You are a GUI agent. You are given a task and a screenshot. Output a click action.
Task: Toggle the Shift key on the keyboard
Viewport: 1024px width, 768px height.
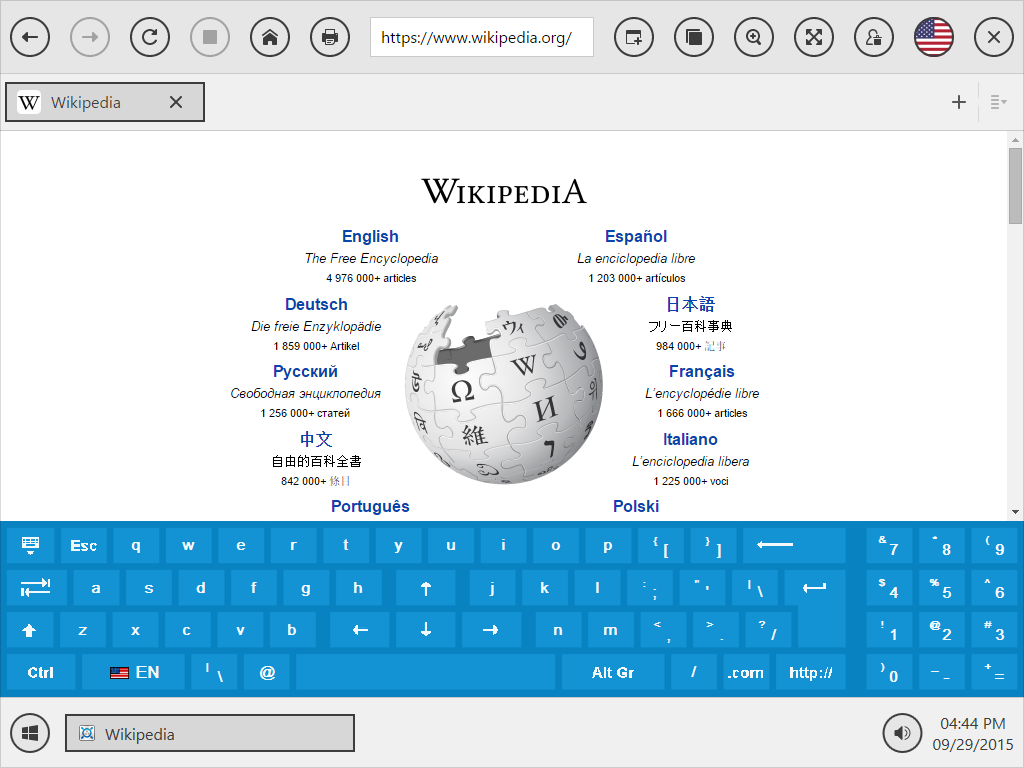coord(30,631)
